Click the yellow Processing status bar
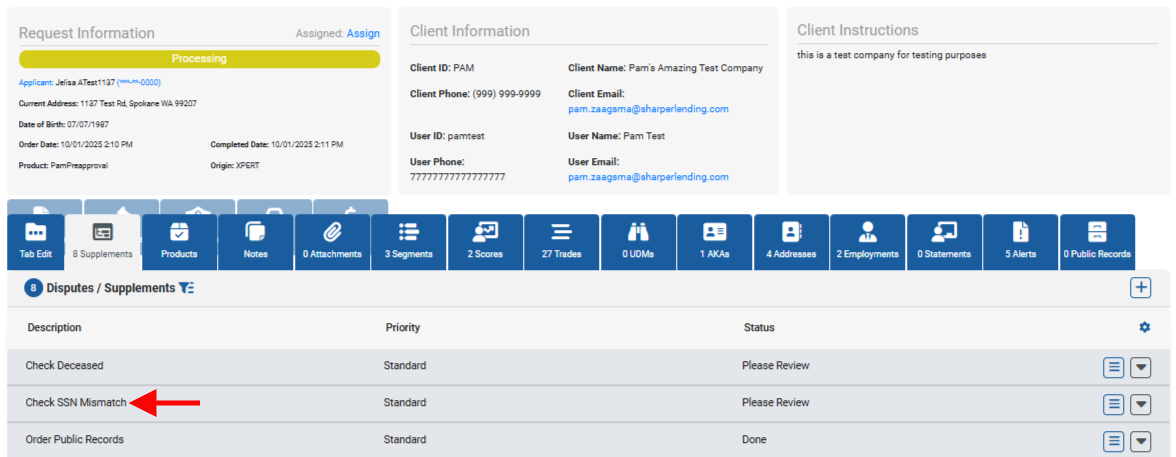 [200, 59]
